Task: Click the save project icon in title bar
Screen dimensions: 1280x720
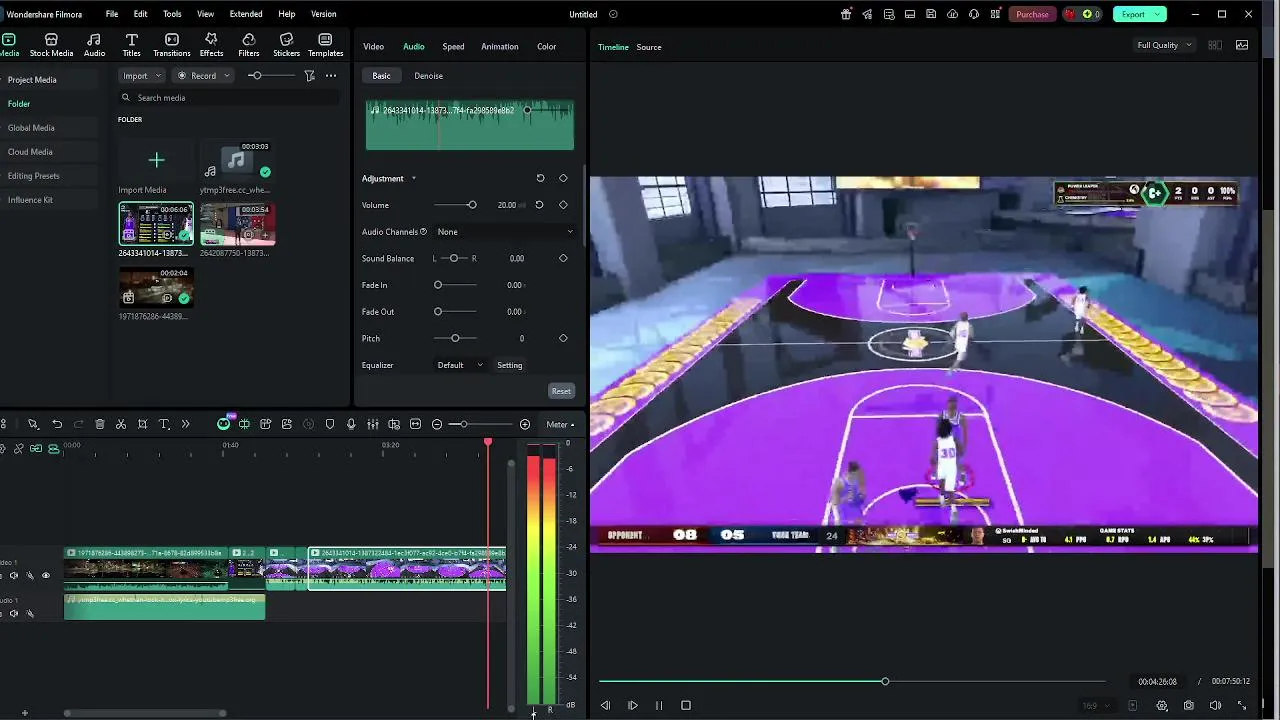Action: point(931,14)
